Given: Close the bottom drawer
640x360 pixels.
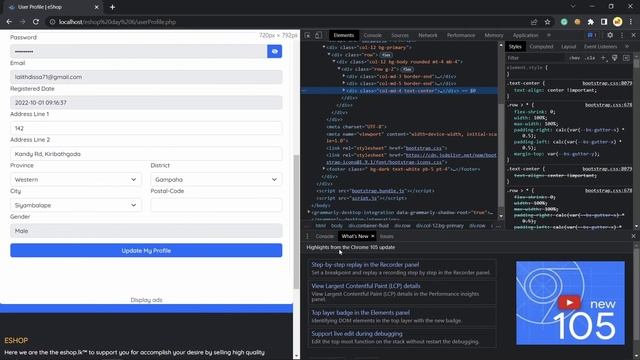Looking at the screenshot, I should pos(633,236).
